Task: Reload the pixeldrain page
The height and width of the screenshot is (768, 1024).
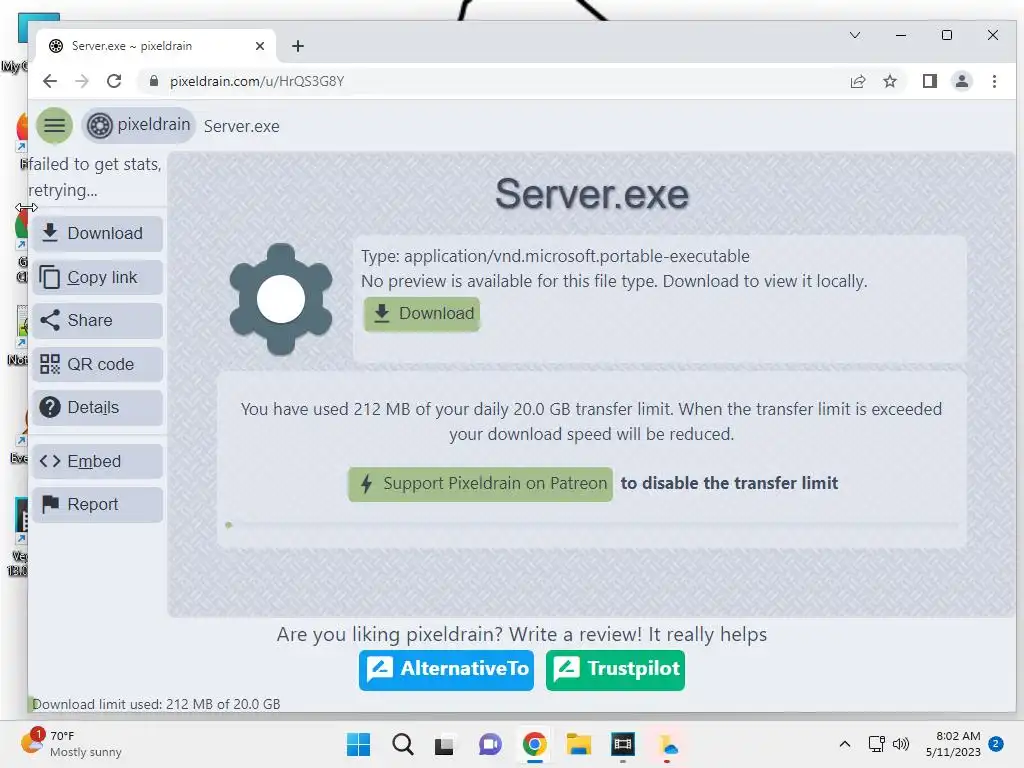Action: pos(114,81)
